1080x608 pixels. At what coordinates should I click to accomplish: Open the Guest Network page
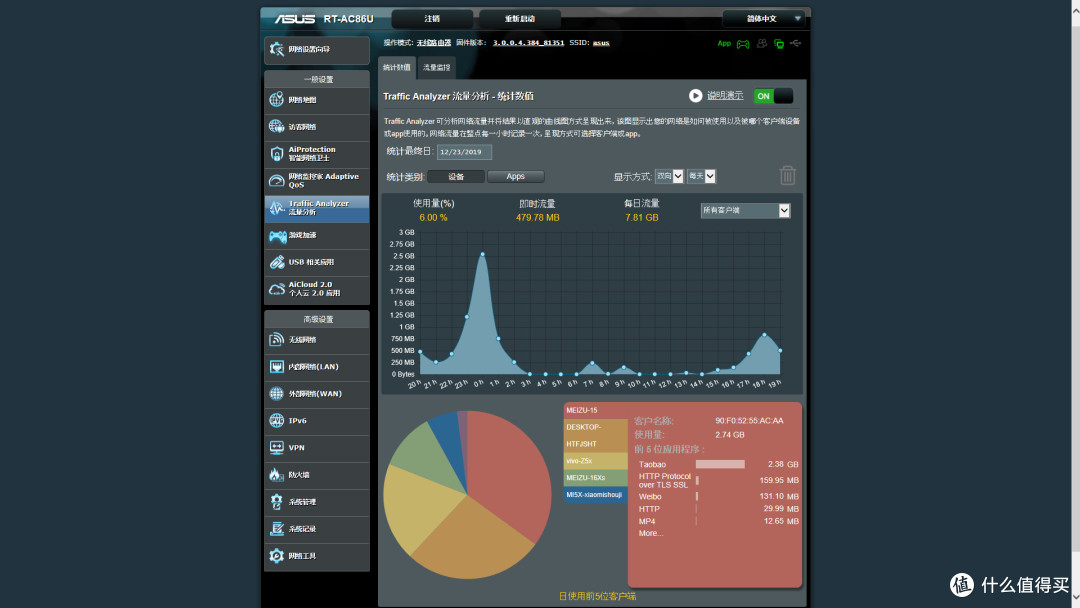click(x=317, y=127)
